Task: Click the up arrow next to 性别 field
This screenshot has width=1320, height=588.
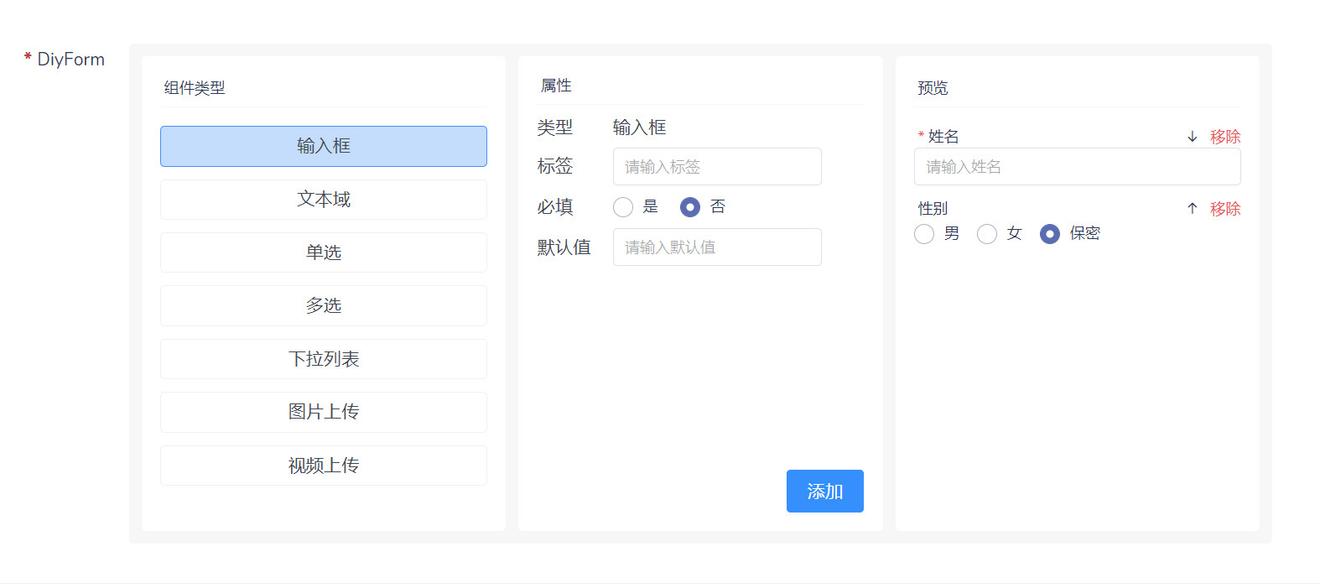Action: coord(1190,208)
